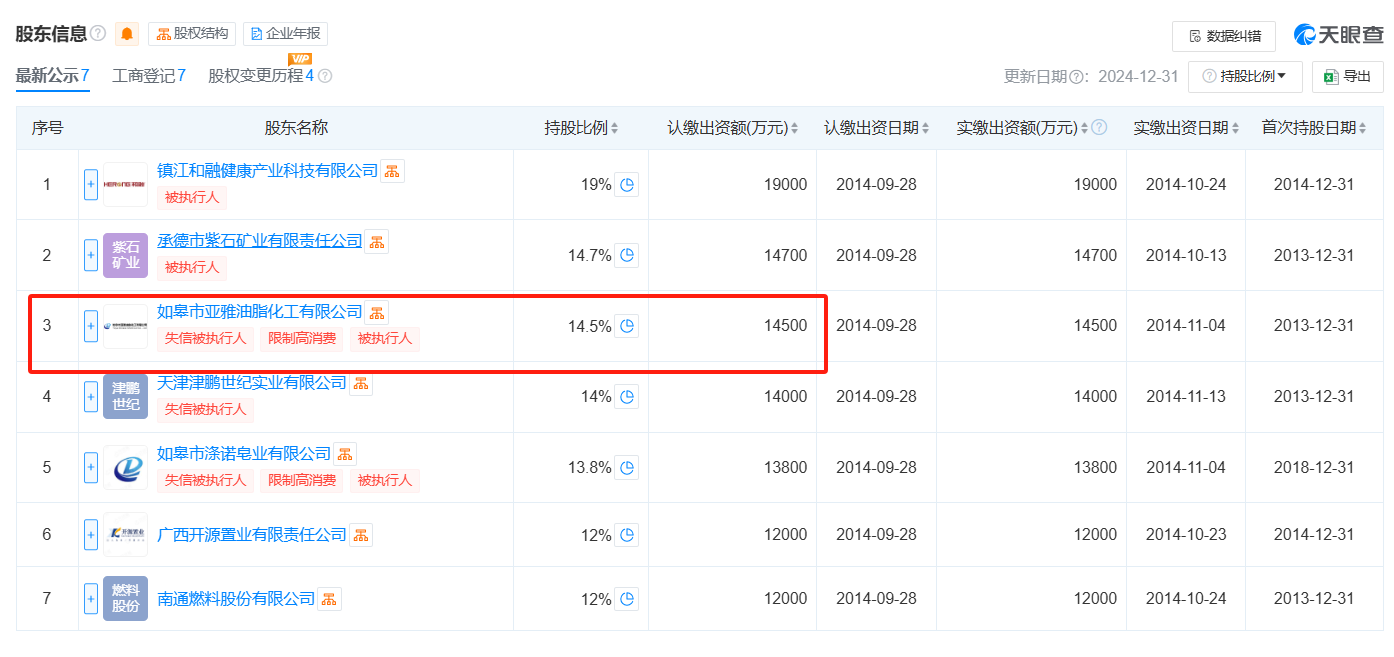Sort by 持股比例 column header
Image resolution: width=1394 pixels, height=657 pixels.
581,128
